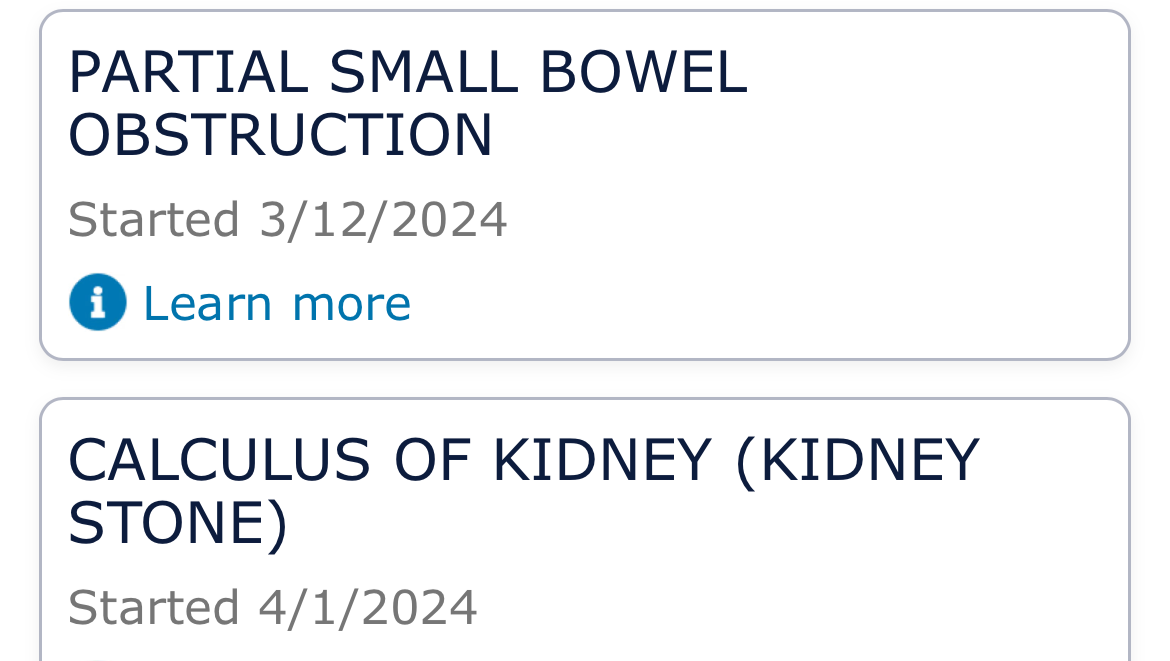Tap the word Started in the bowel card
The image size is (1170, 661).
[x=154, y=219]
